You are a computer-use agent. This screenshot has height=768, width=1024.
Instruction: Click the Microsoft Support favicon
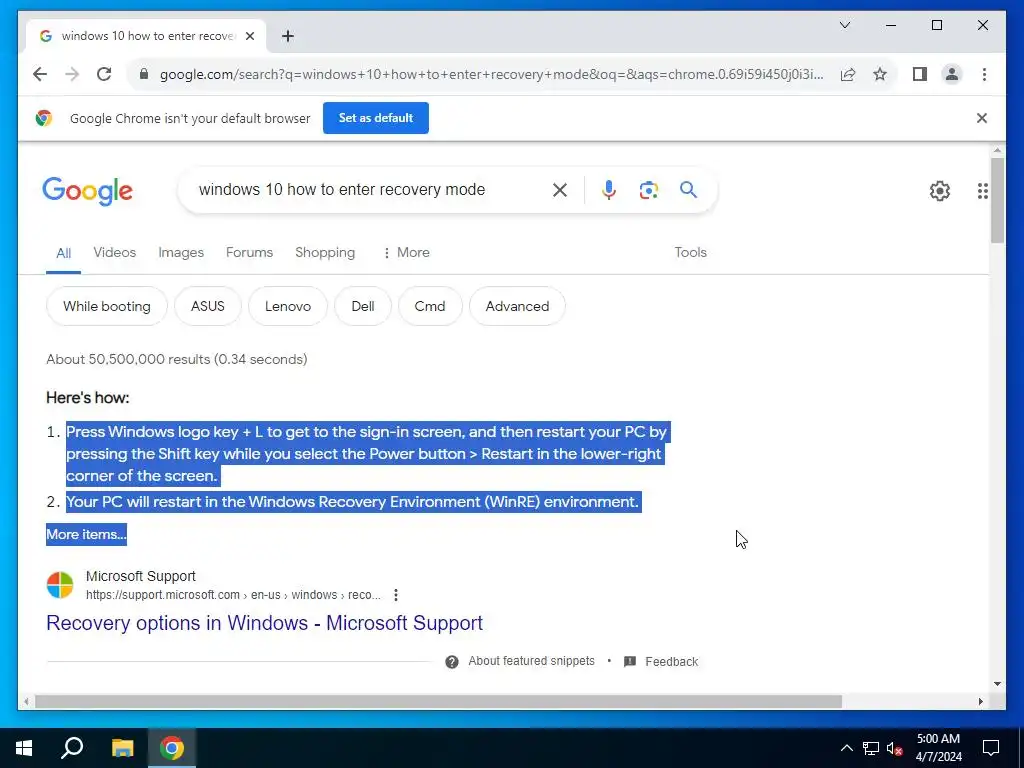pyautogui.click(x=60, y=585)
